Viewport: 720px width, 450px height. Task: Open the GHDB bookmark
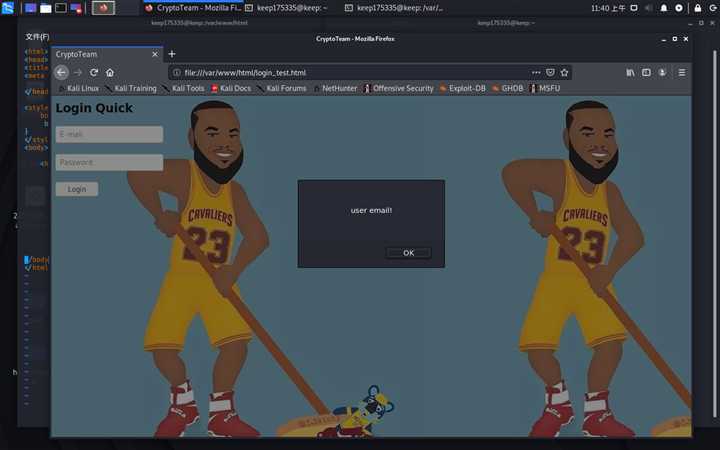pyautogui.click(x=507, y=88)
